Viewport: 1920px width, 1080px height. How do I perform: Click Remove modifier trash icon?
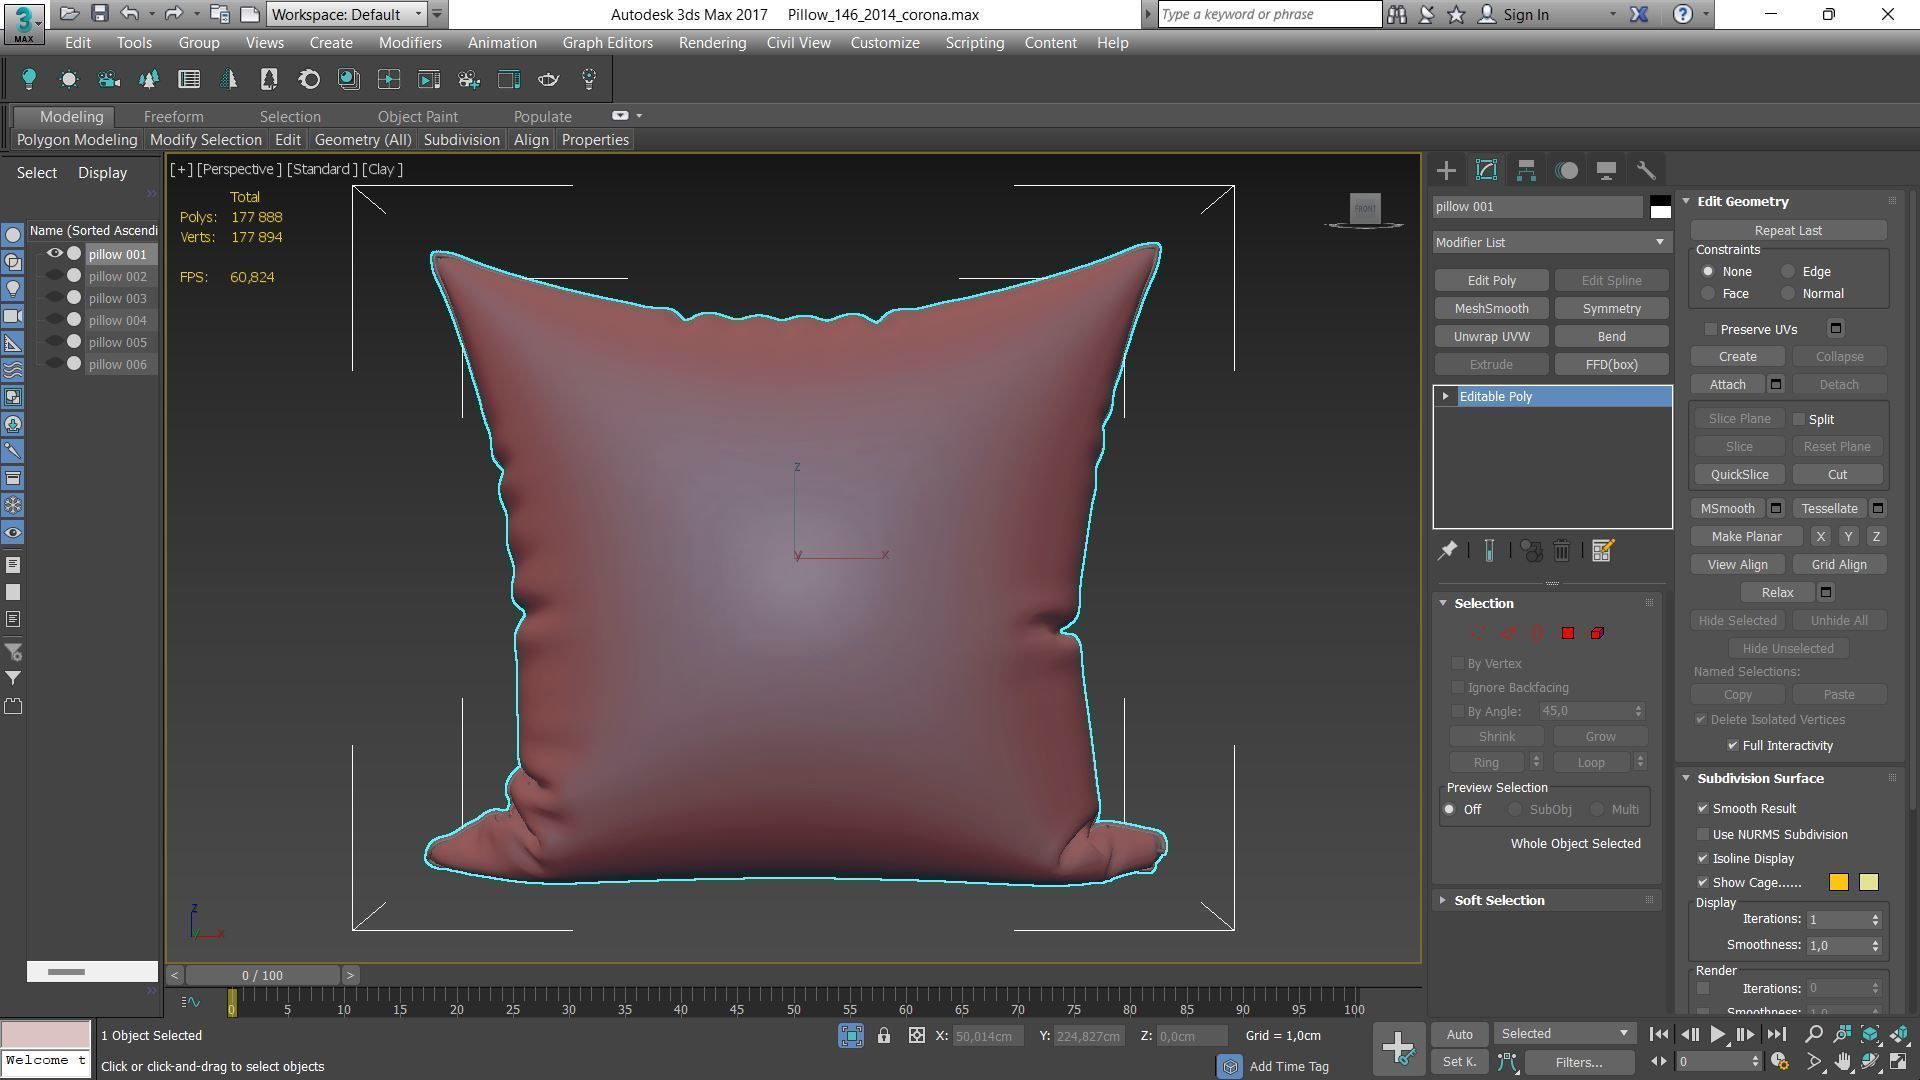[x=1562, y=551]
